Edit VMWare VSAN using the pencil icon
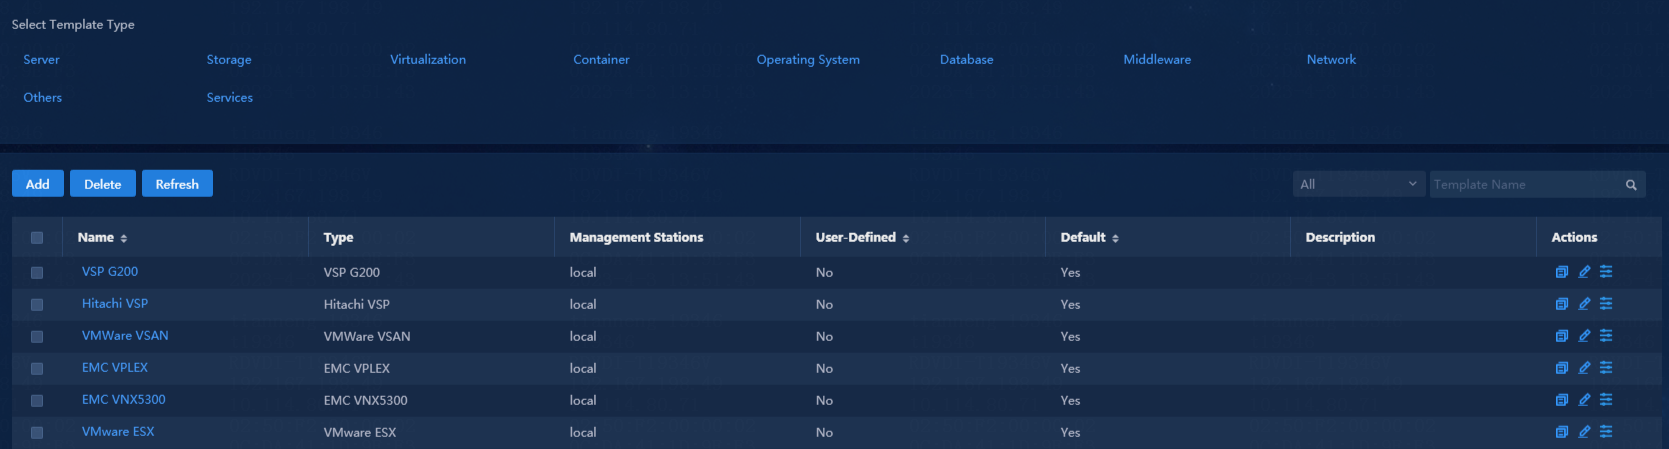This screenshot has width=1669, height=449. [1584, 336]
